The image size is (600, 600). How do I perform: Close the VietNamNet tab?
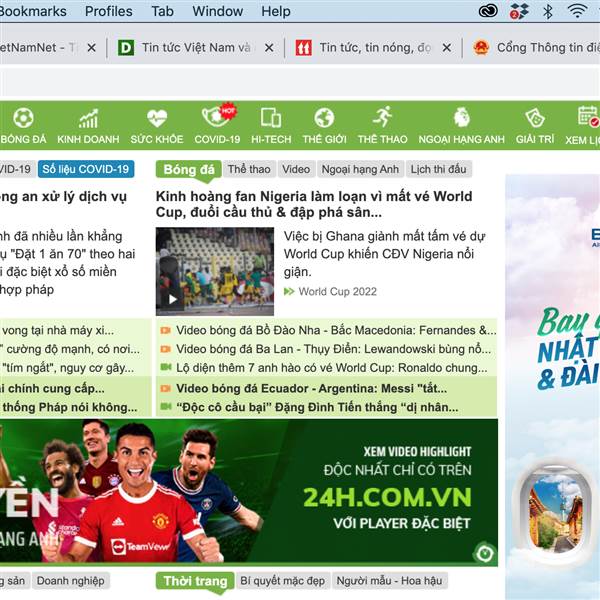coord(91,48)
